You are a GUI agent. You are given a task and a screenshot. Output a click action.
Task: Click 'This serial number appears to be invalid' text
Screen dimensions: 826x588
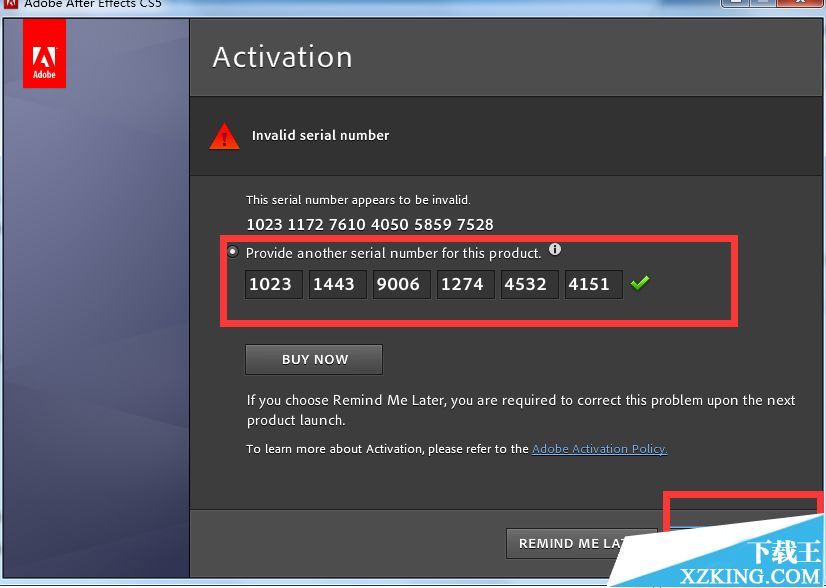[x=358, y=200]
